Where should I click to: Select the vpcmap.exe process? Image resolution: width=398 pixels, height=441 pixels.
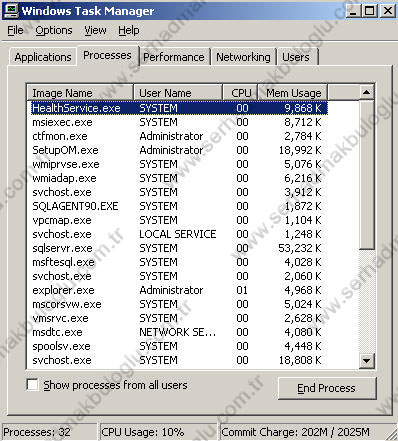[179, 220]
